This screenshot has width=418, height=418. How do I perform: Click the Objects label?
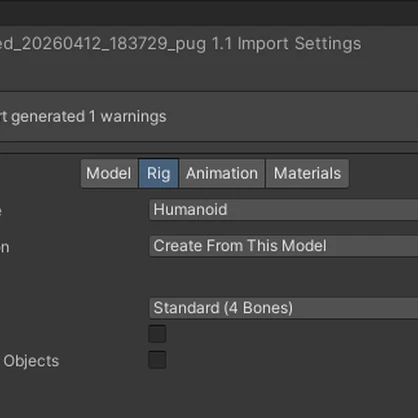(x=31, y=361)
